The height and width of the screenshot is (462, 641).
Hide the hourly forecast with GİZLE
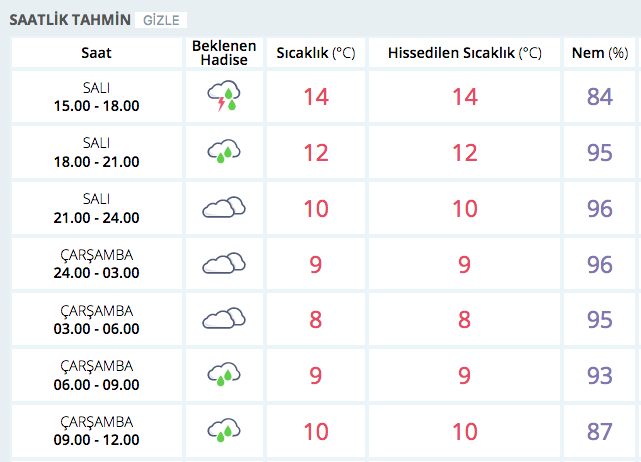pyautogui.click(x=160, y=20)
